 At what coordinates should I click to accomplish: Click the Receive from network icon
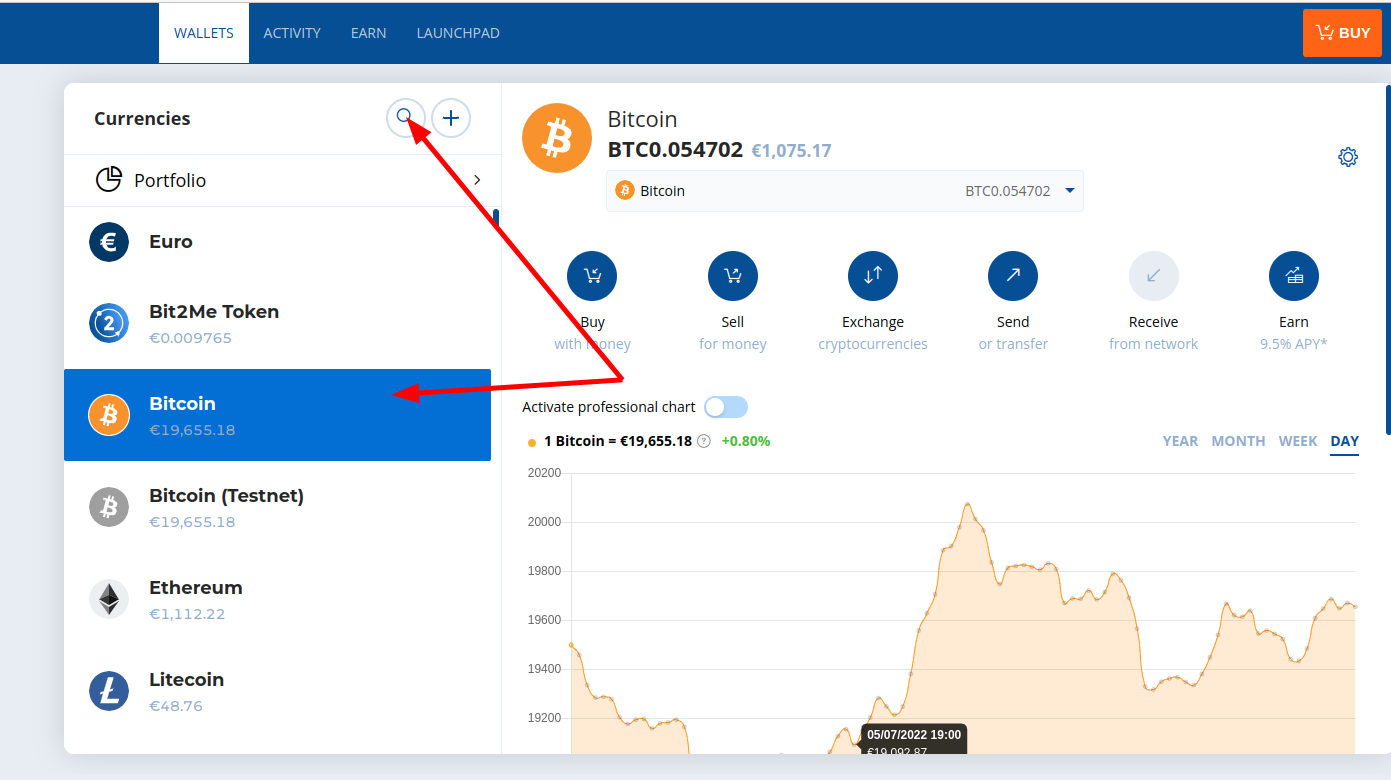tap(1154, 276)
